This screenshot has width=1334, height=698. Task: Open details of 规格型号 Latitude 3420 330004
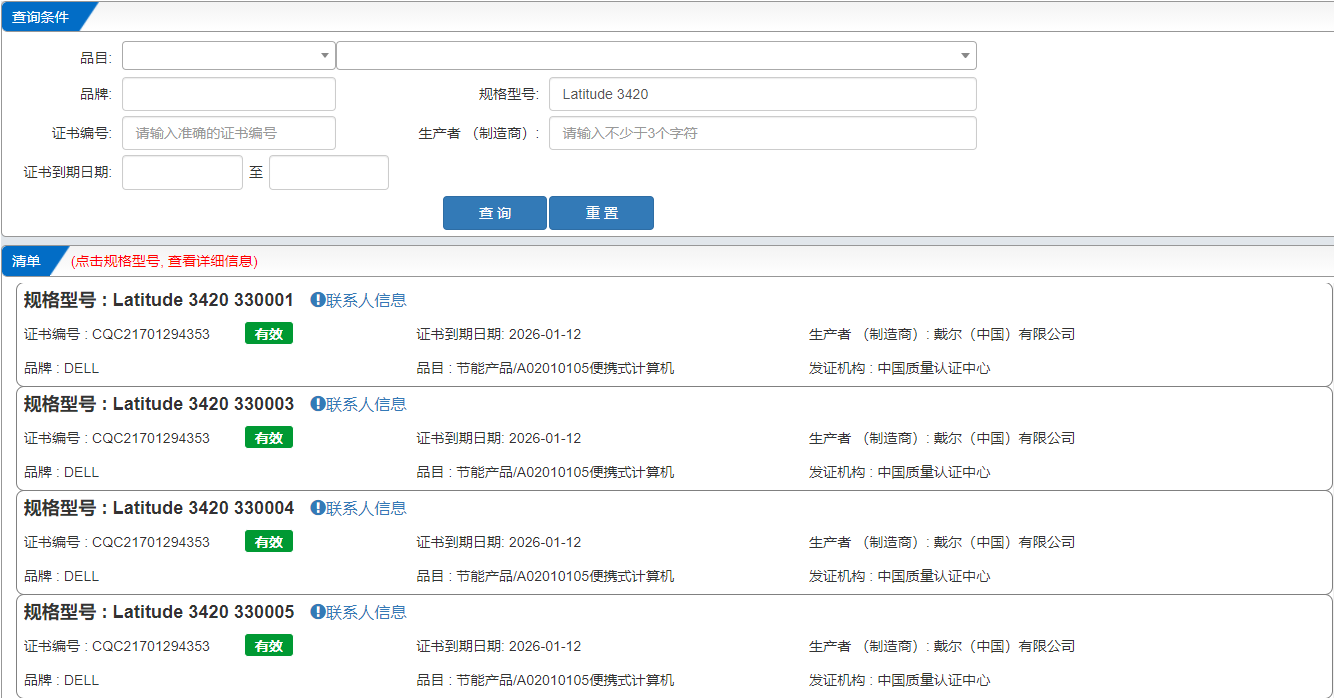pyautogui.click(x=159, y=508)
